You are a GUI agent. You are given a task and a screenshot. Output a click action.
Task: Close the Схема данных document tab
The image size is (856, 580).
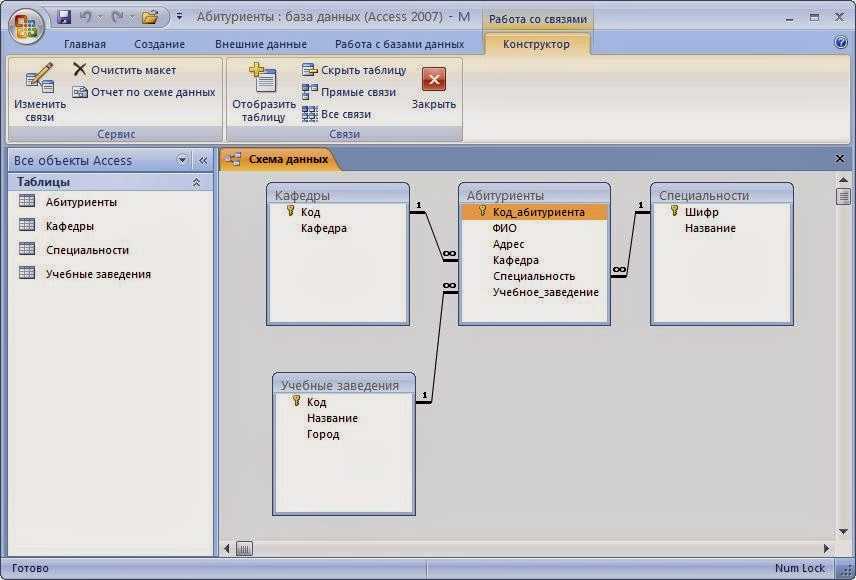point(840,159)
